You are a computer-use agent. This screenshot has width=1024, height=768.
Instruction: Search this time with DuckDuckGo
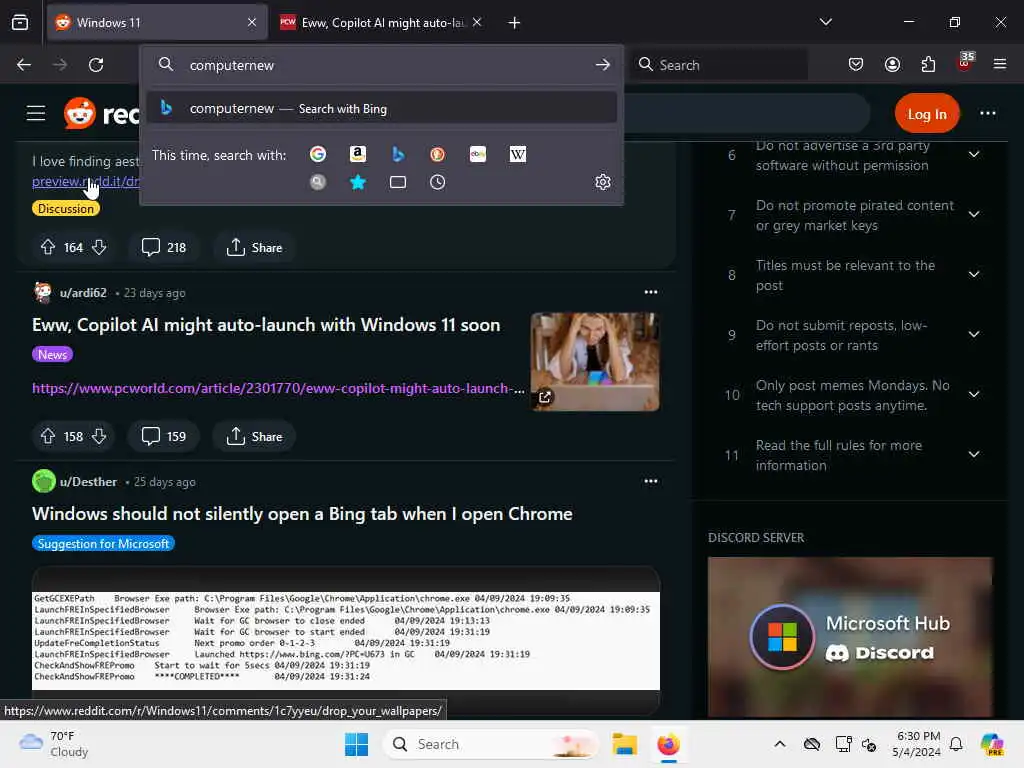[438, 154]
